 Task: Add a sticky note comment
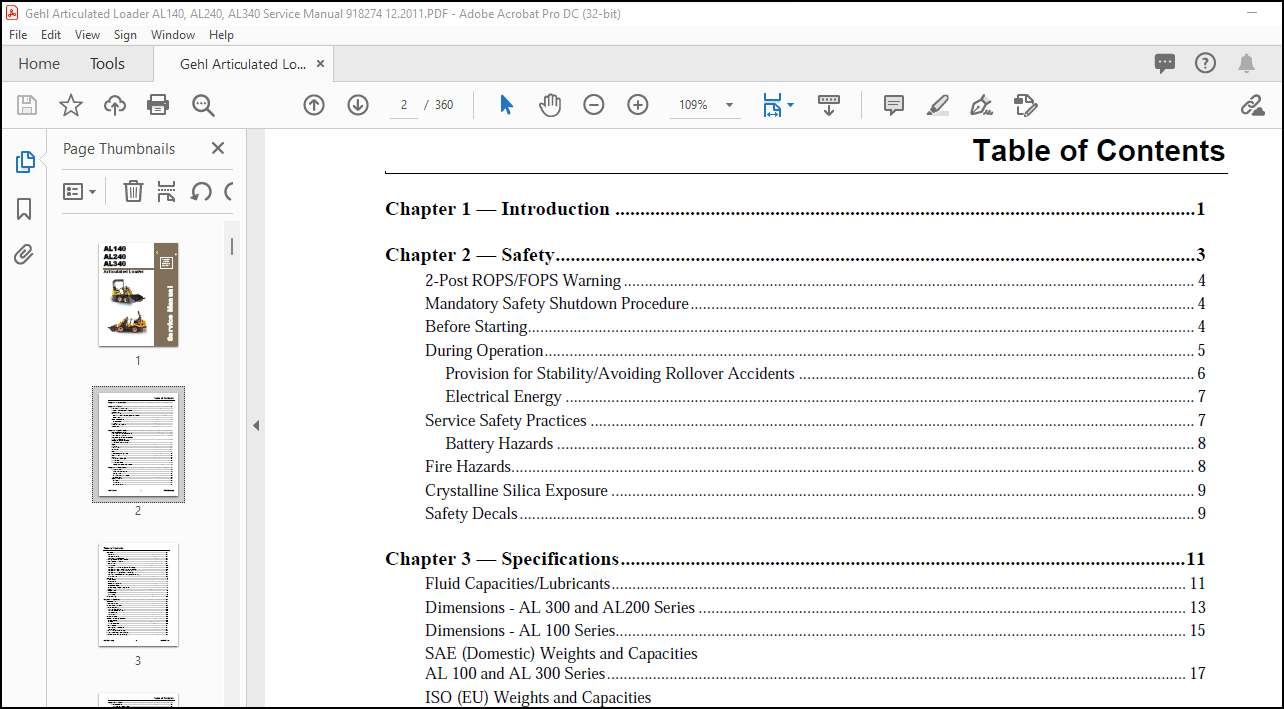[x=894, y=105]
